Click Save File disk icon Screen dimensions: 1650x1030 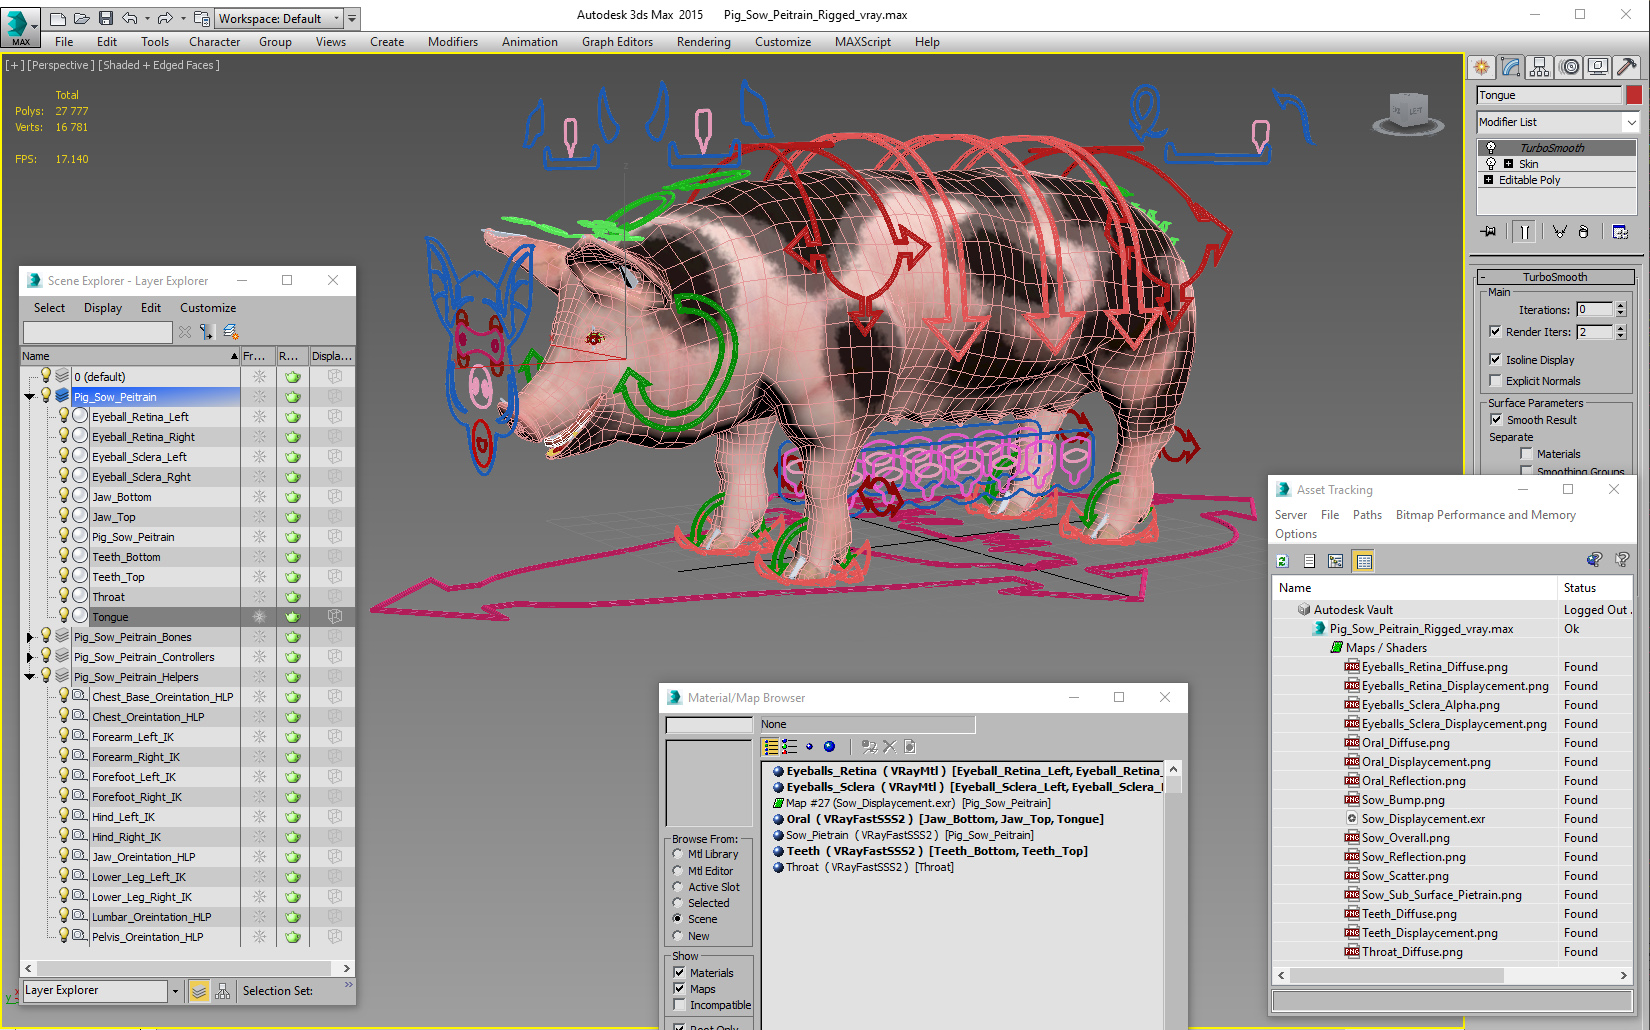(x=104, y=18)
